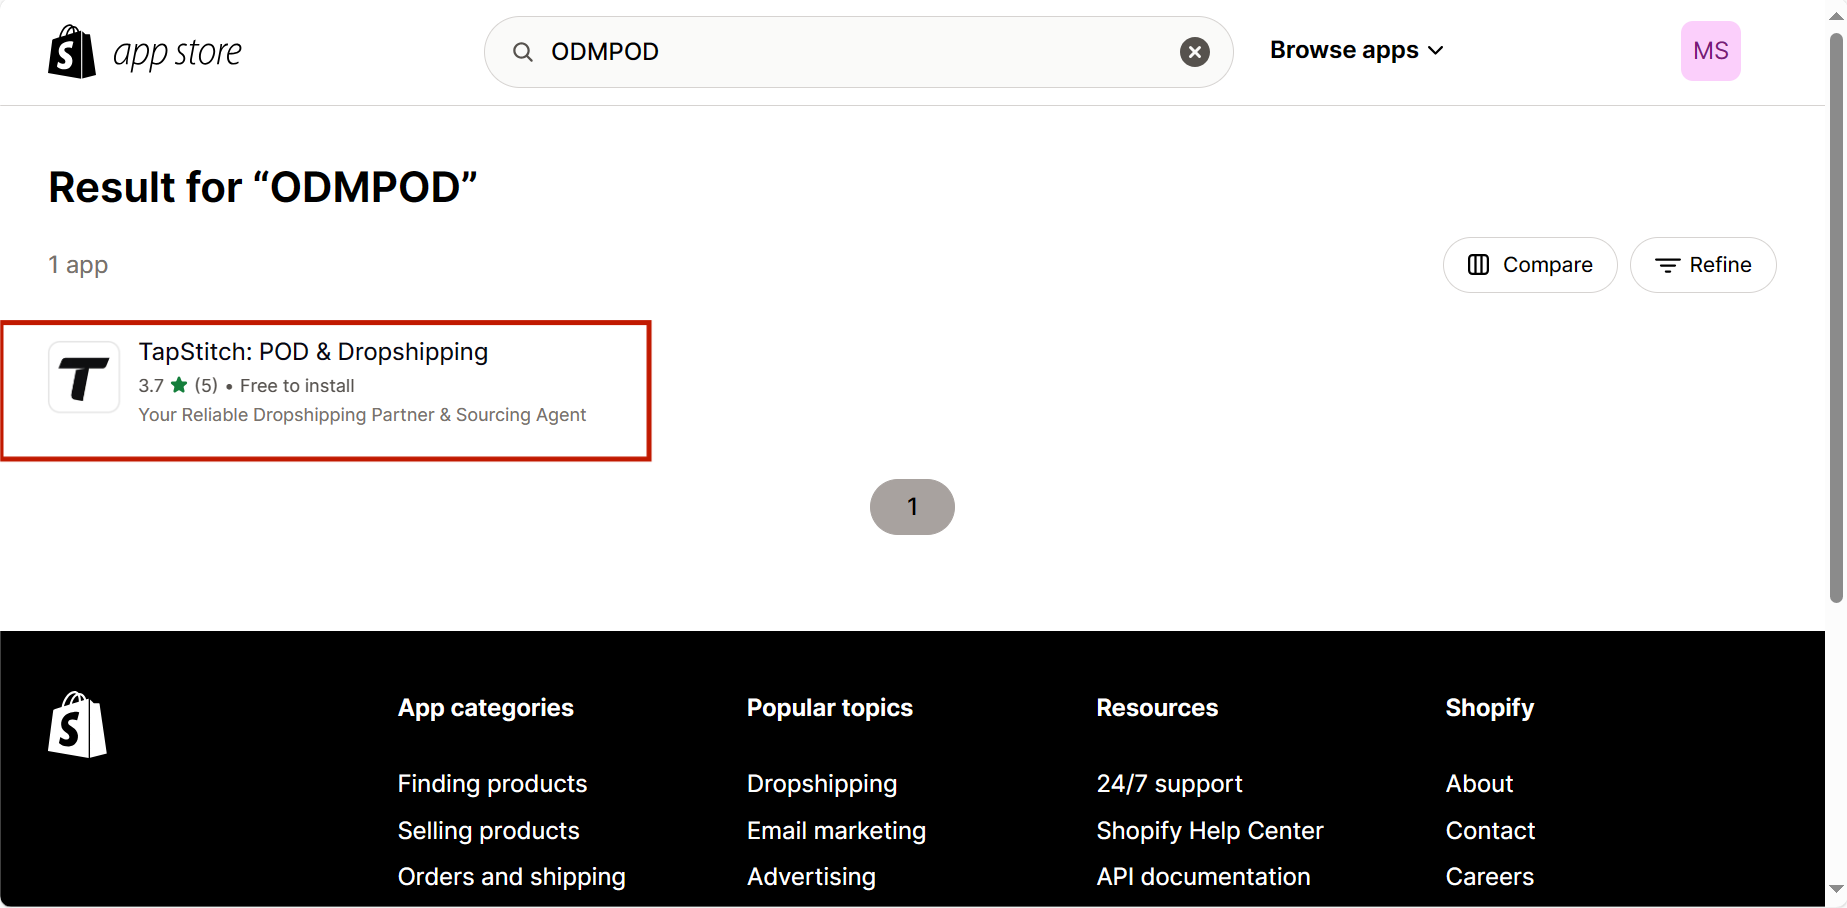The height and width of the screenshot is (908, 1847).
Task: Visit Email marketing topic link
Action: 836,831
